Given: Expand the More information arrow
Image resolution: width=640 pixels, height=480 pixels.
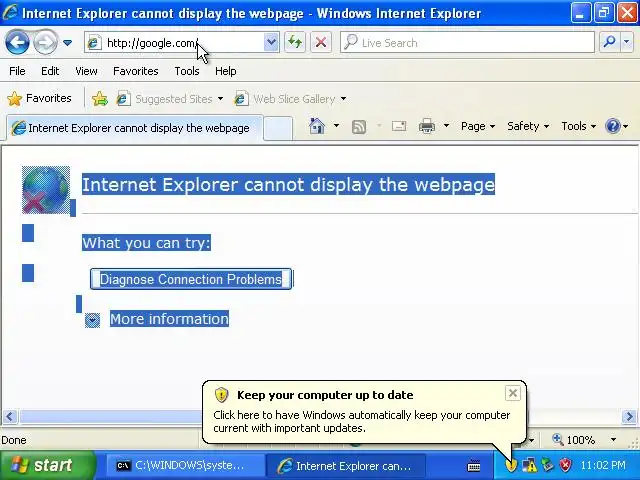Looking at the screenshot, I should click(x=92, y=320).
